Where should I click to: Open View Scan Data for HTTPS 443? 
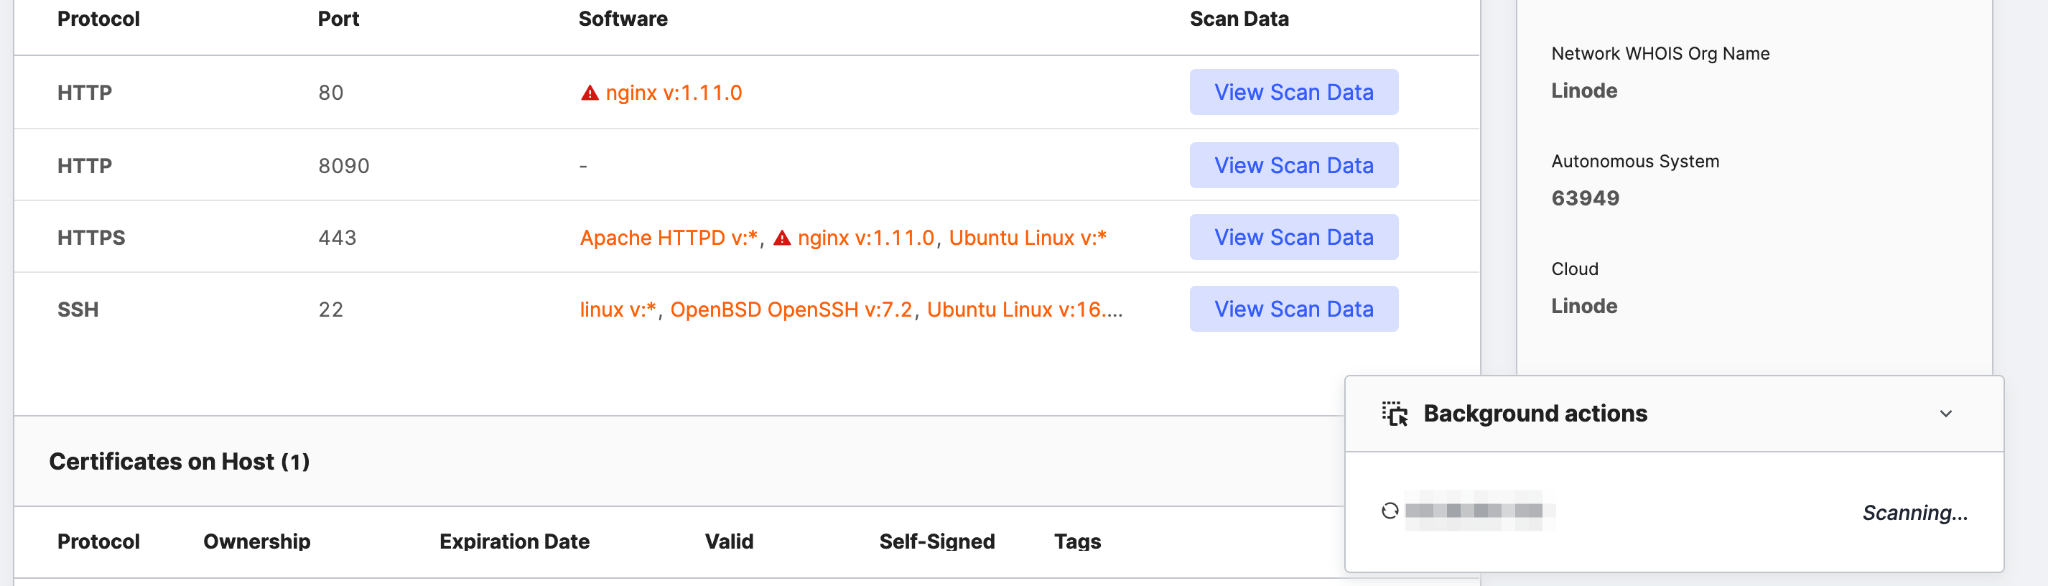(x=1293, y=237)
